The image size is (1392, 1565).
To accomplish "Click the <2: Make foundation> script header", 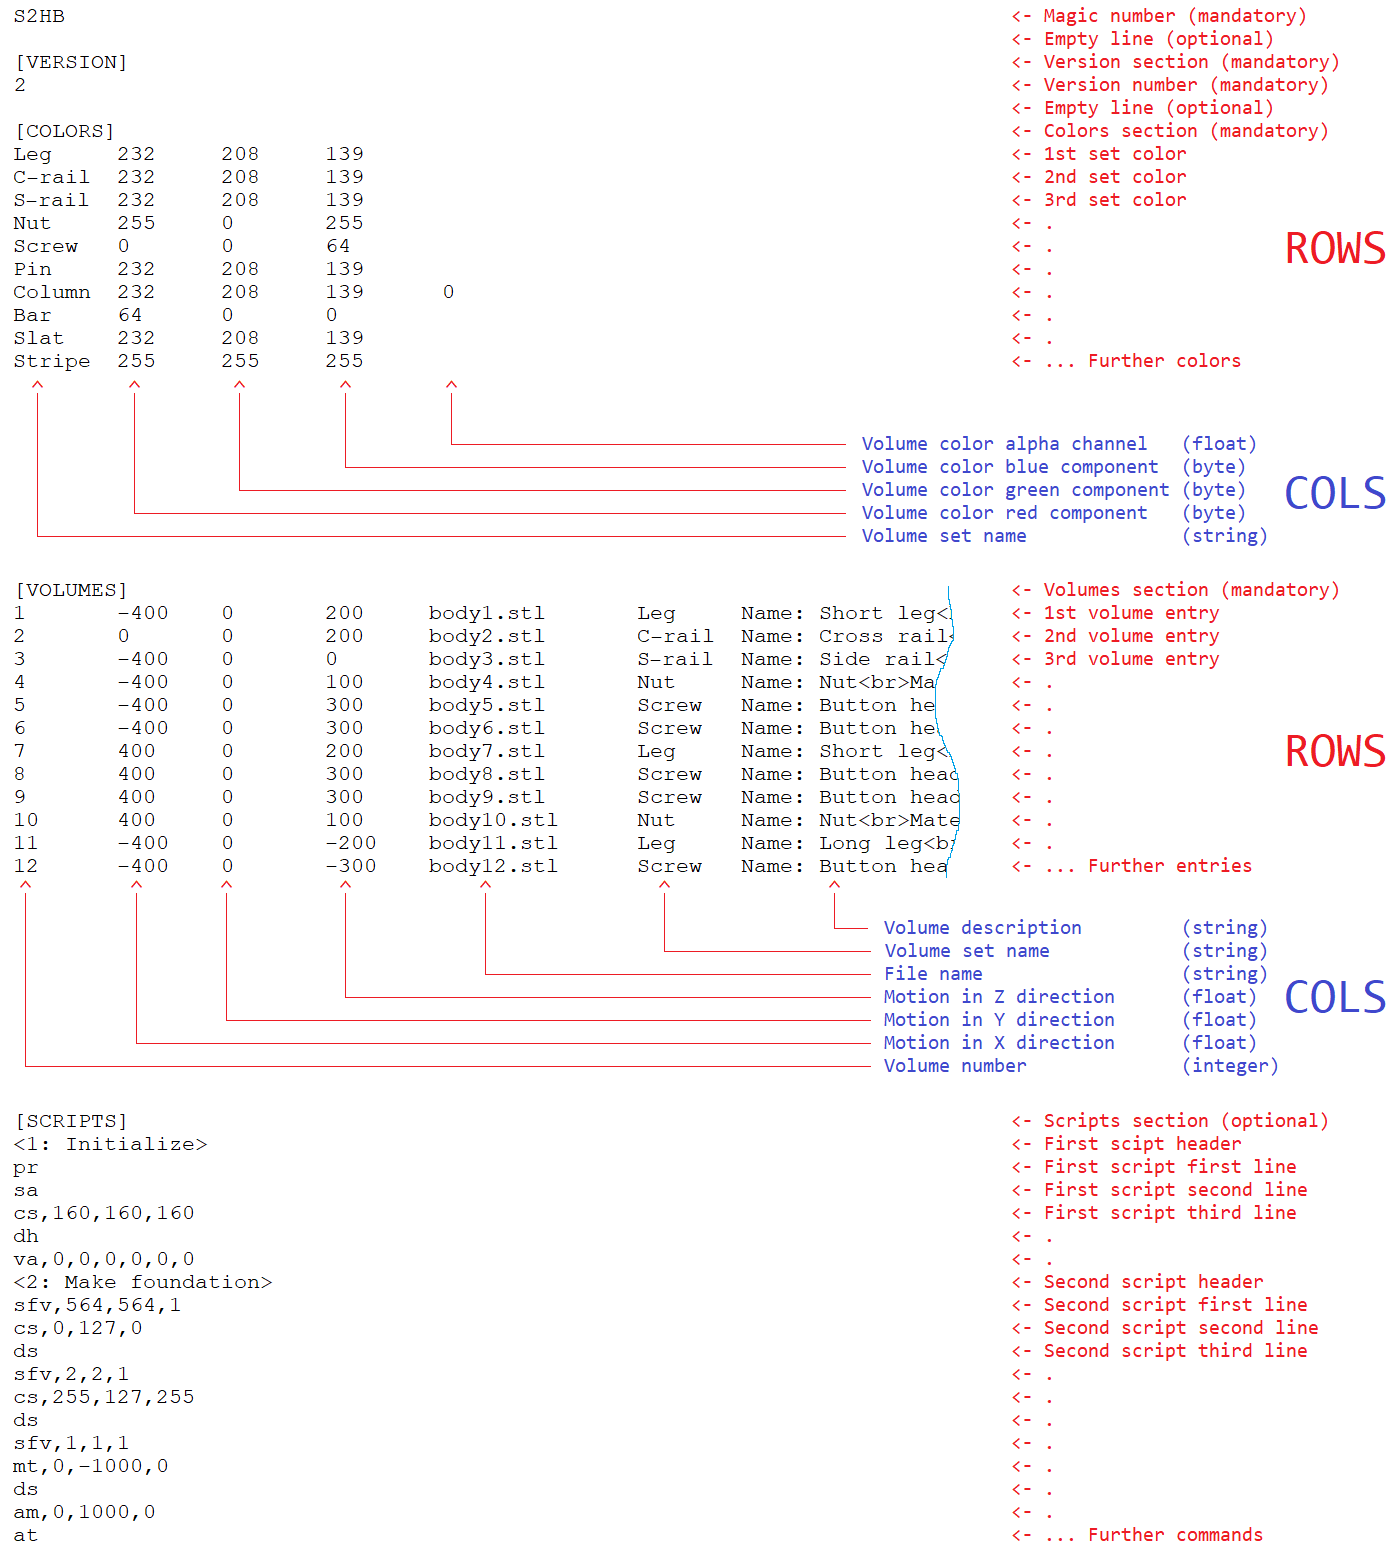I will (143, 1282).
